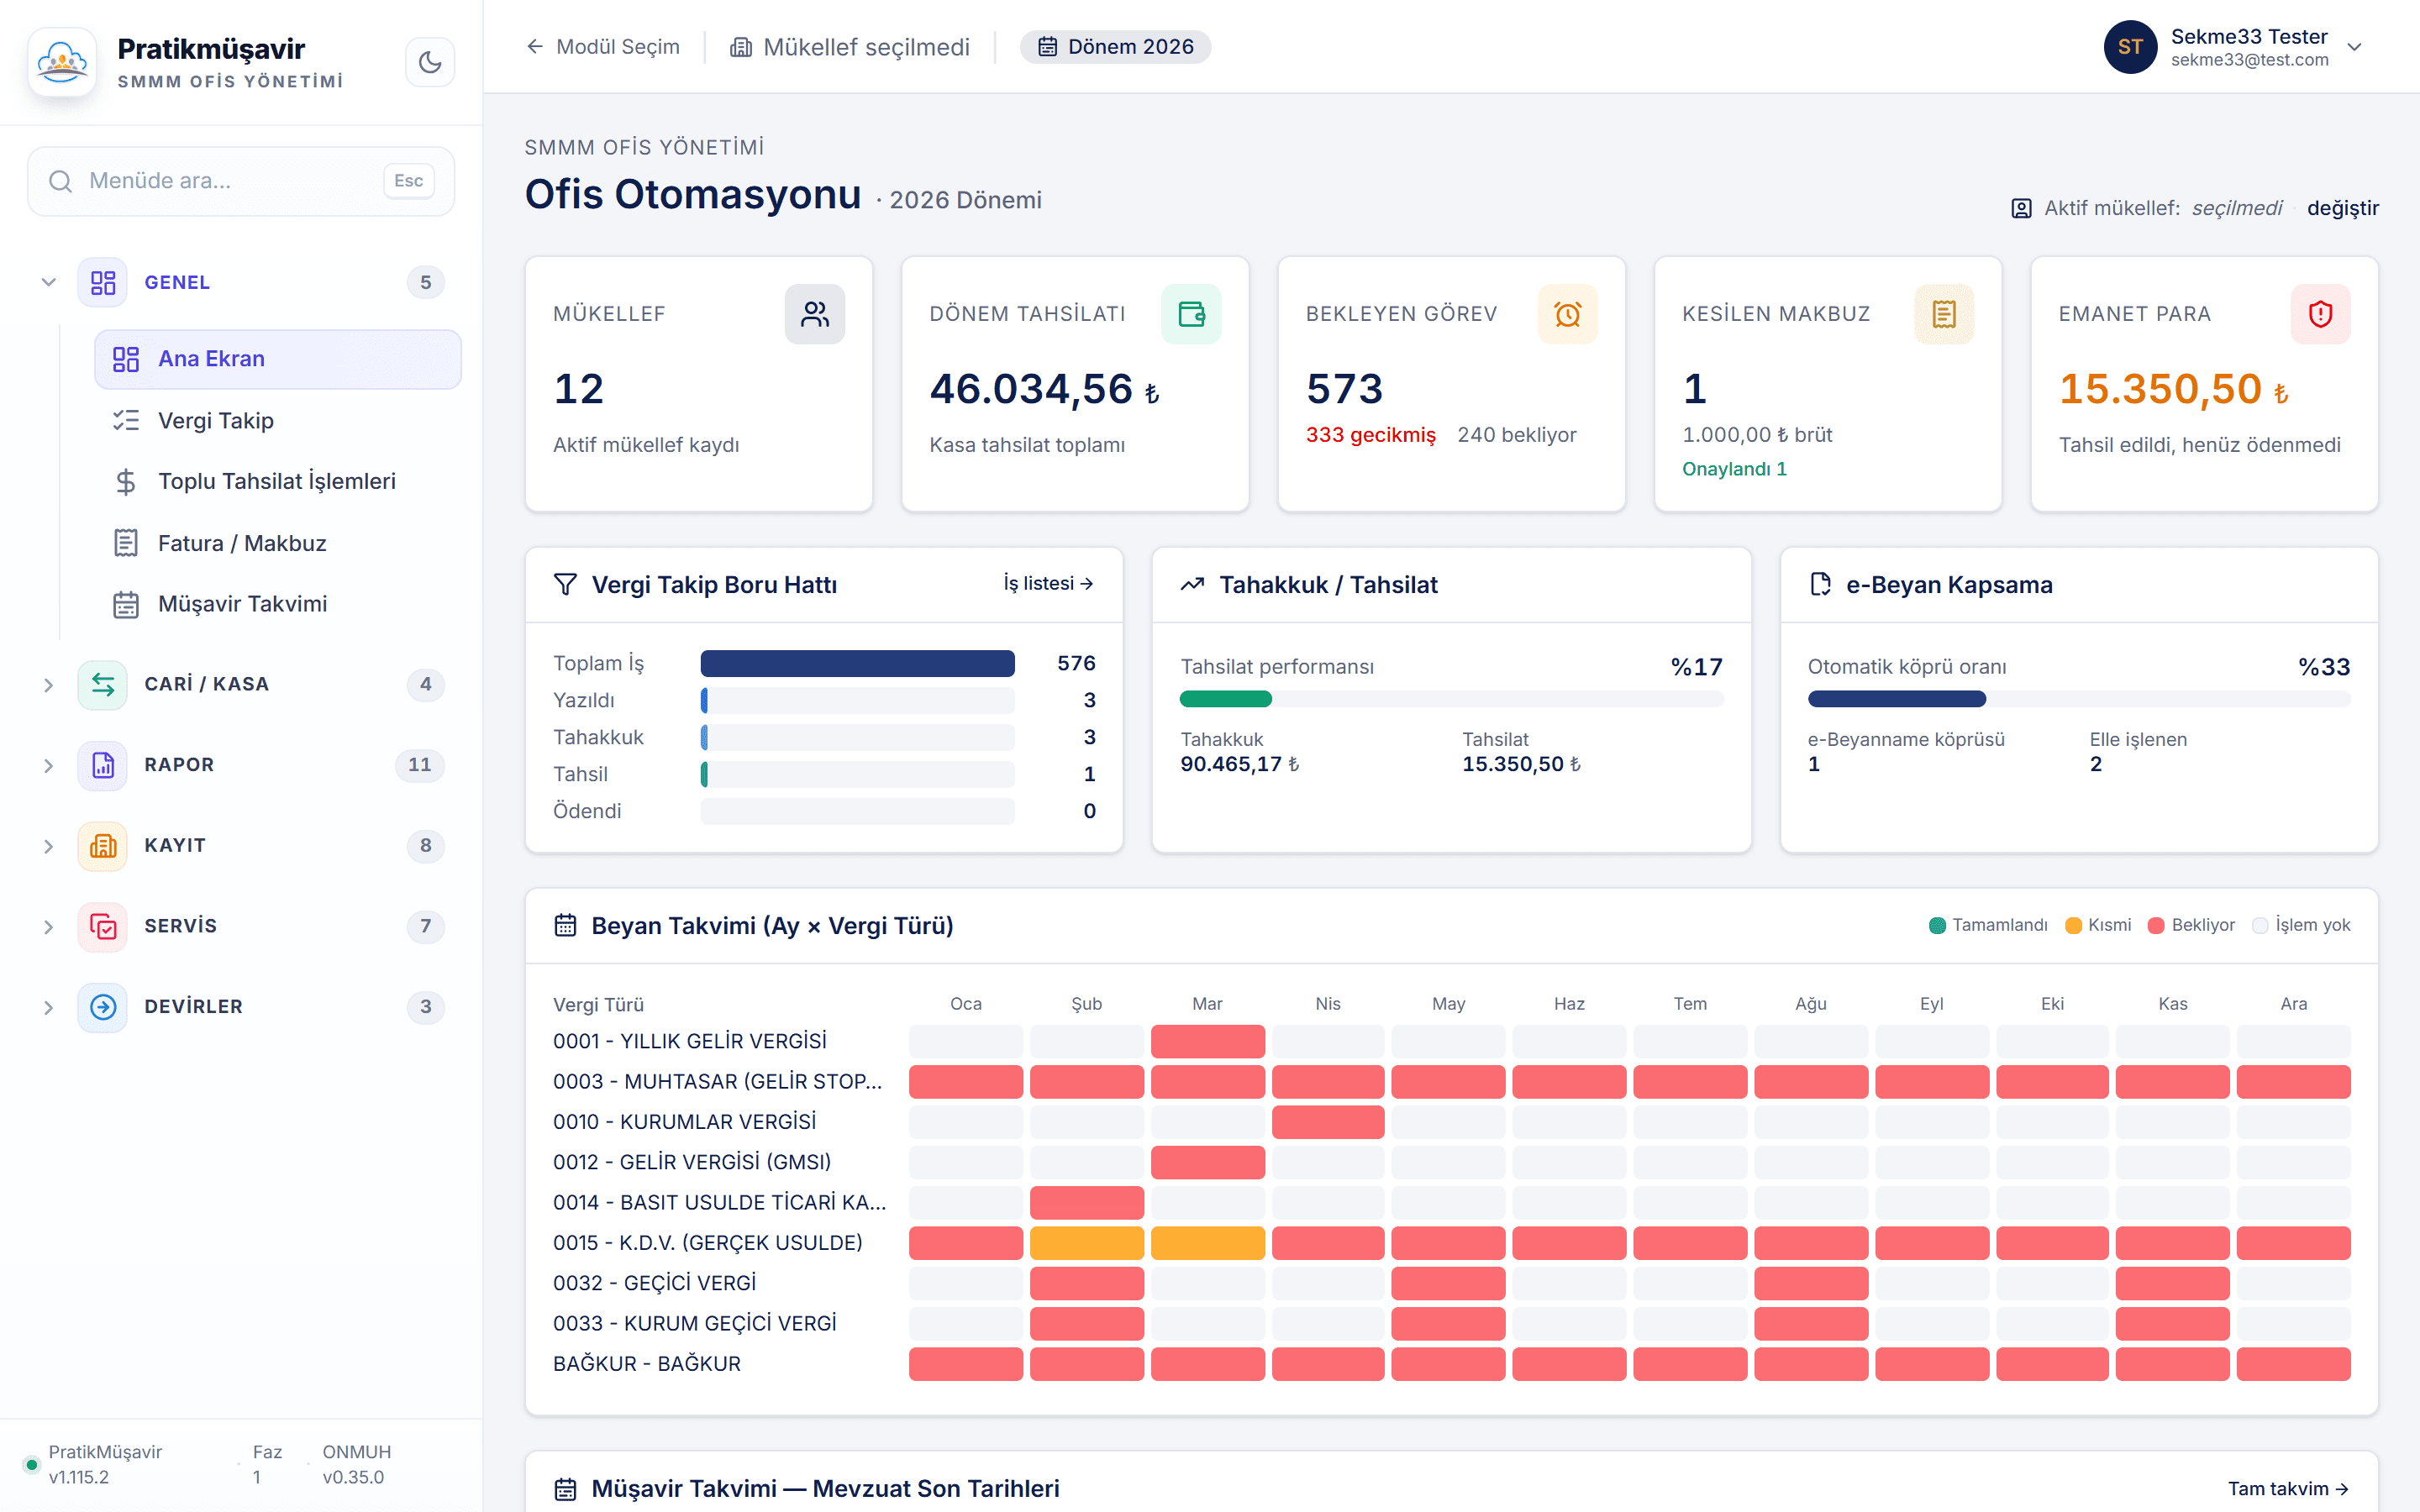Click değiştir to change active mükellef
The height and width of the screenshot is (1512, 2420).
coord(2342,208)
